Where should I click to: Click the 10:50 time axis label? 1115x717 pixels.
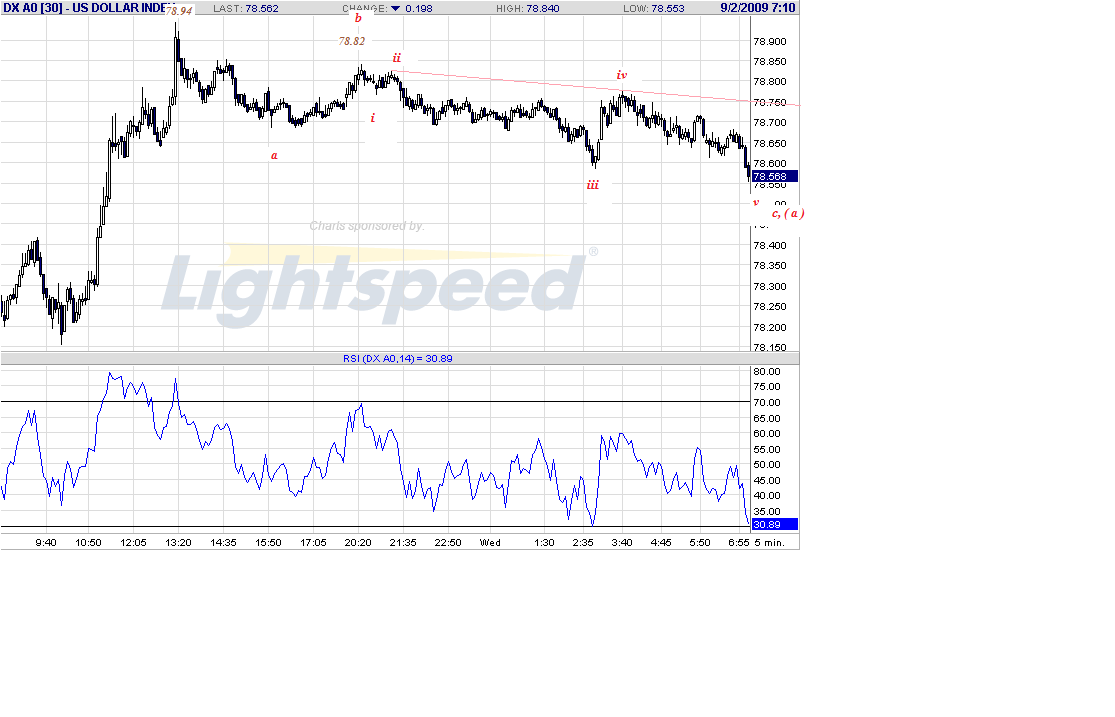pyautogui.click(x=88, y=542)
